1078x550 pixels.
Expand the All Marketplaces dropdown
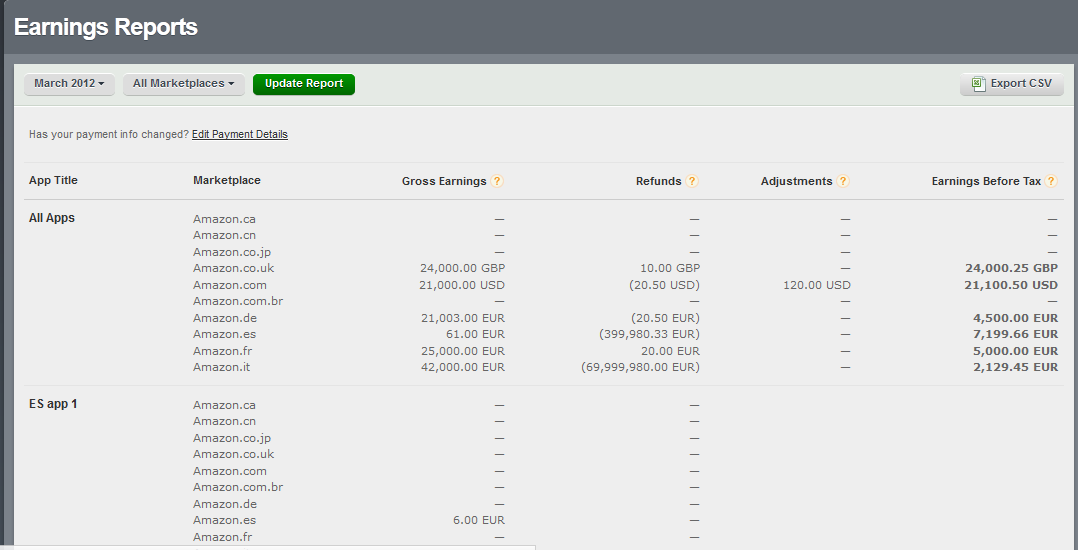tap(184, 84)
